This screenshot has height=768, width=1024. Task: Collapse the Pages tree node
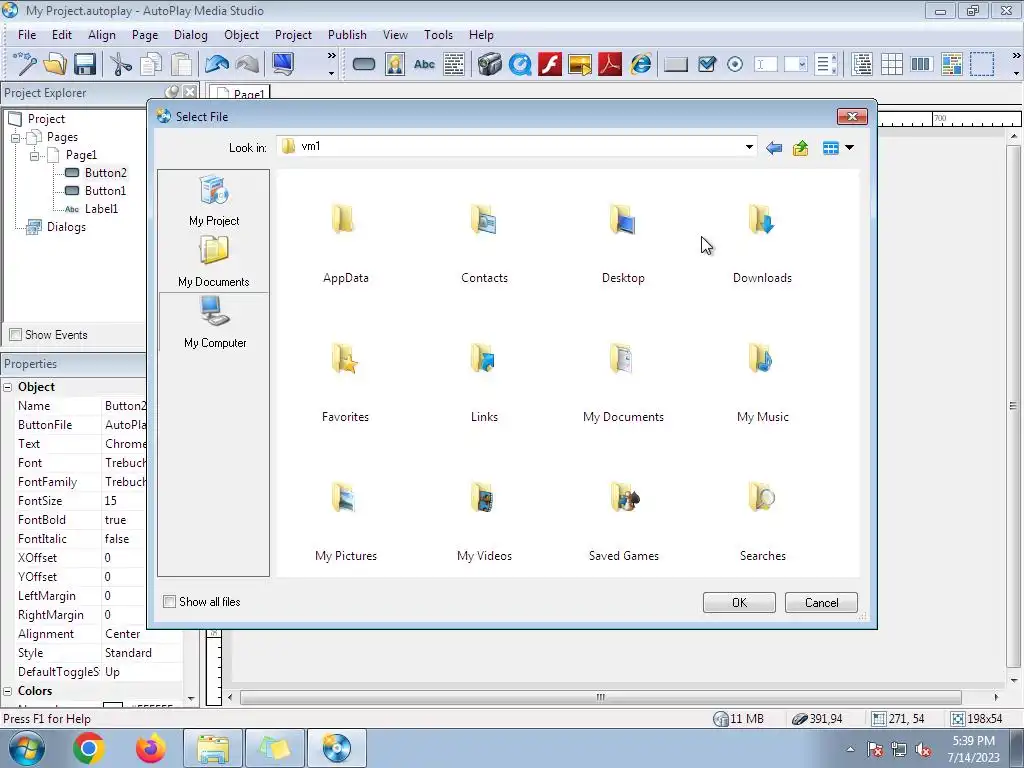[16, 138]
